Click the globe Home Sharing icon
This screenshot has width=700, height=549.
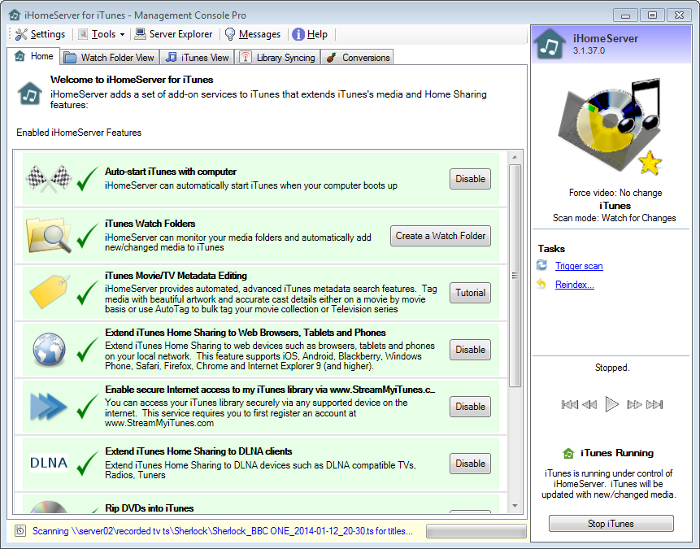click(49, 349)
